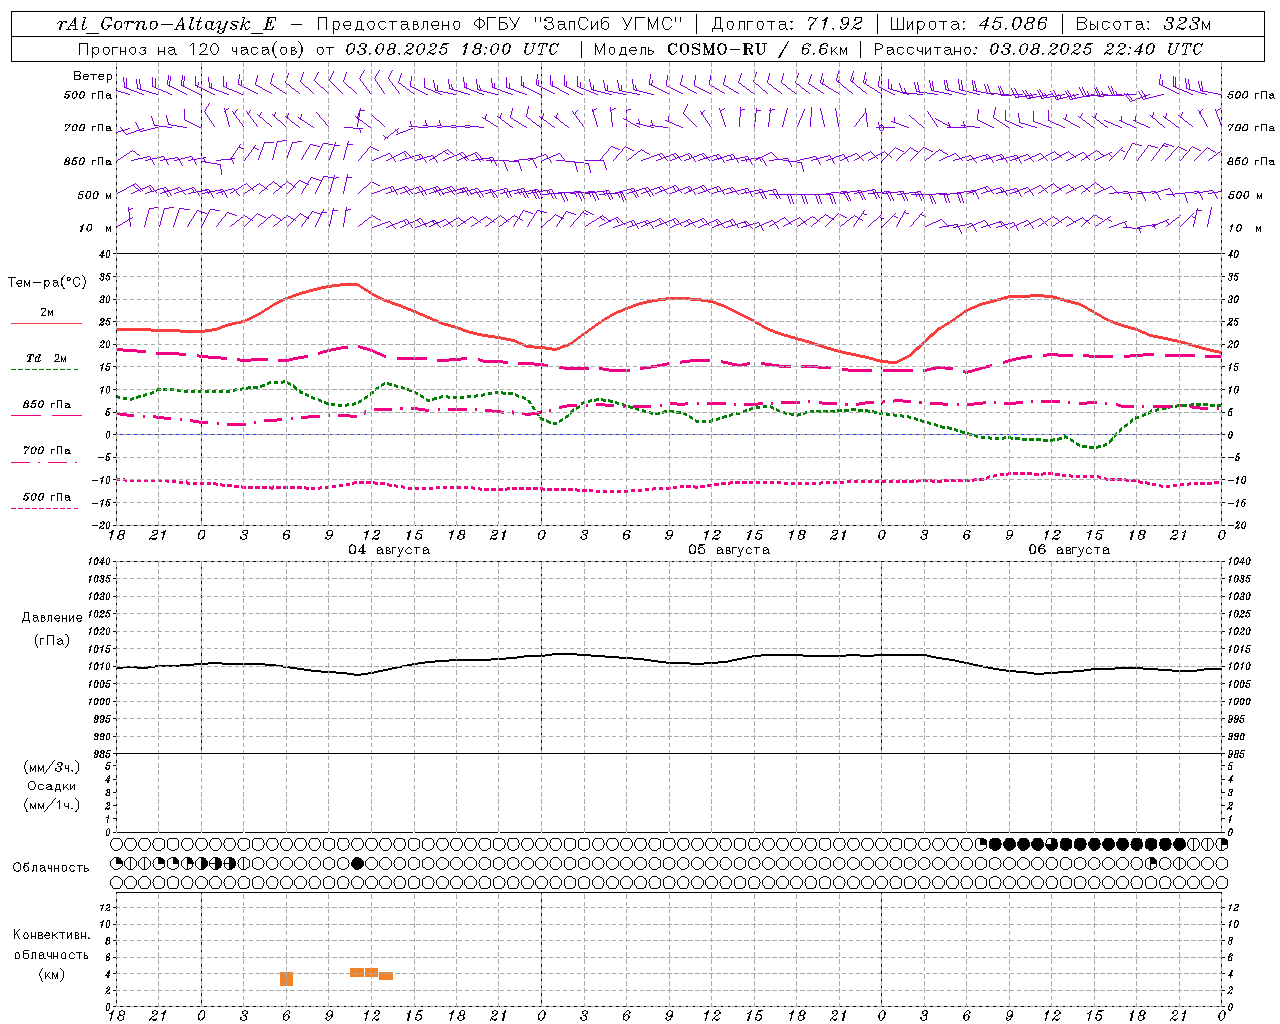Click the solid line sample under 2м legend

click(46, 324)
